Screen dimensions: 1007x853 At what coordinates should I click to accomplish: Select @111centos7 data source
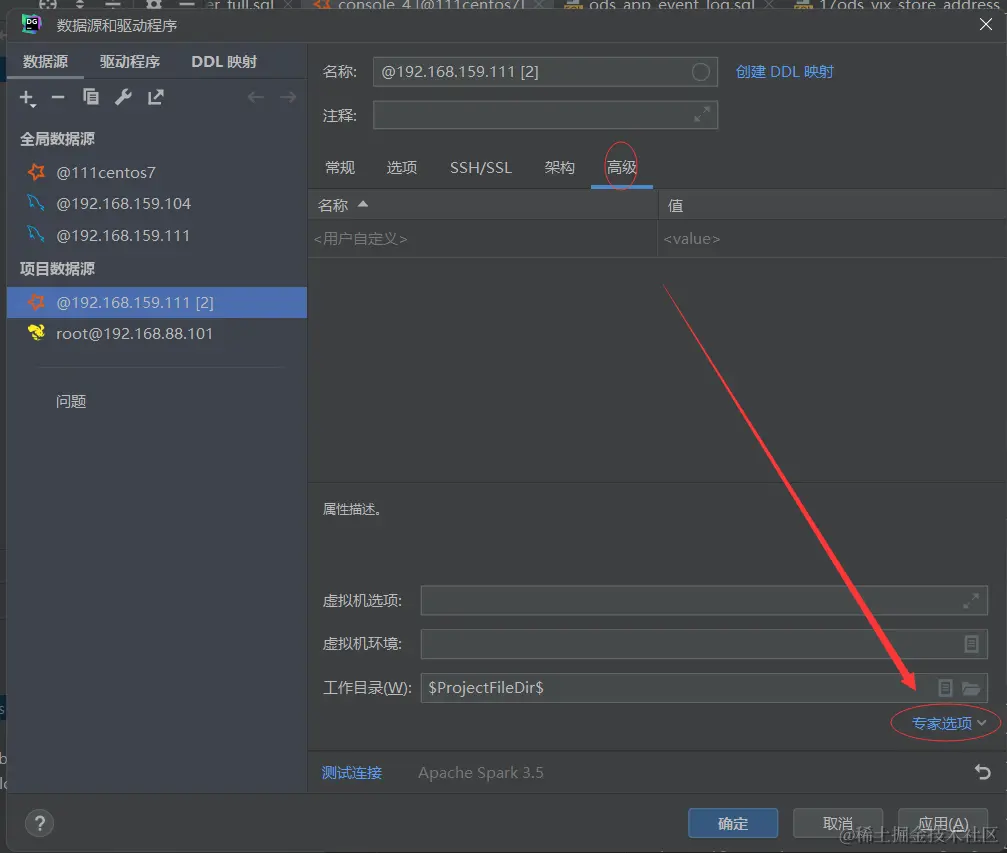tap(157, 172)
